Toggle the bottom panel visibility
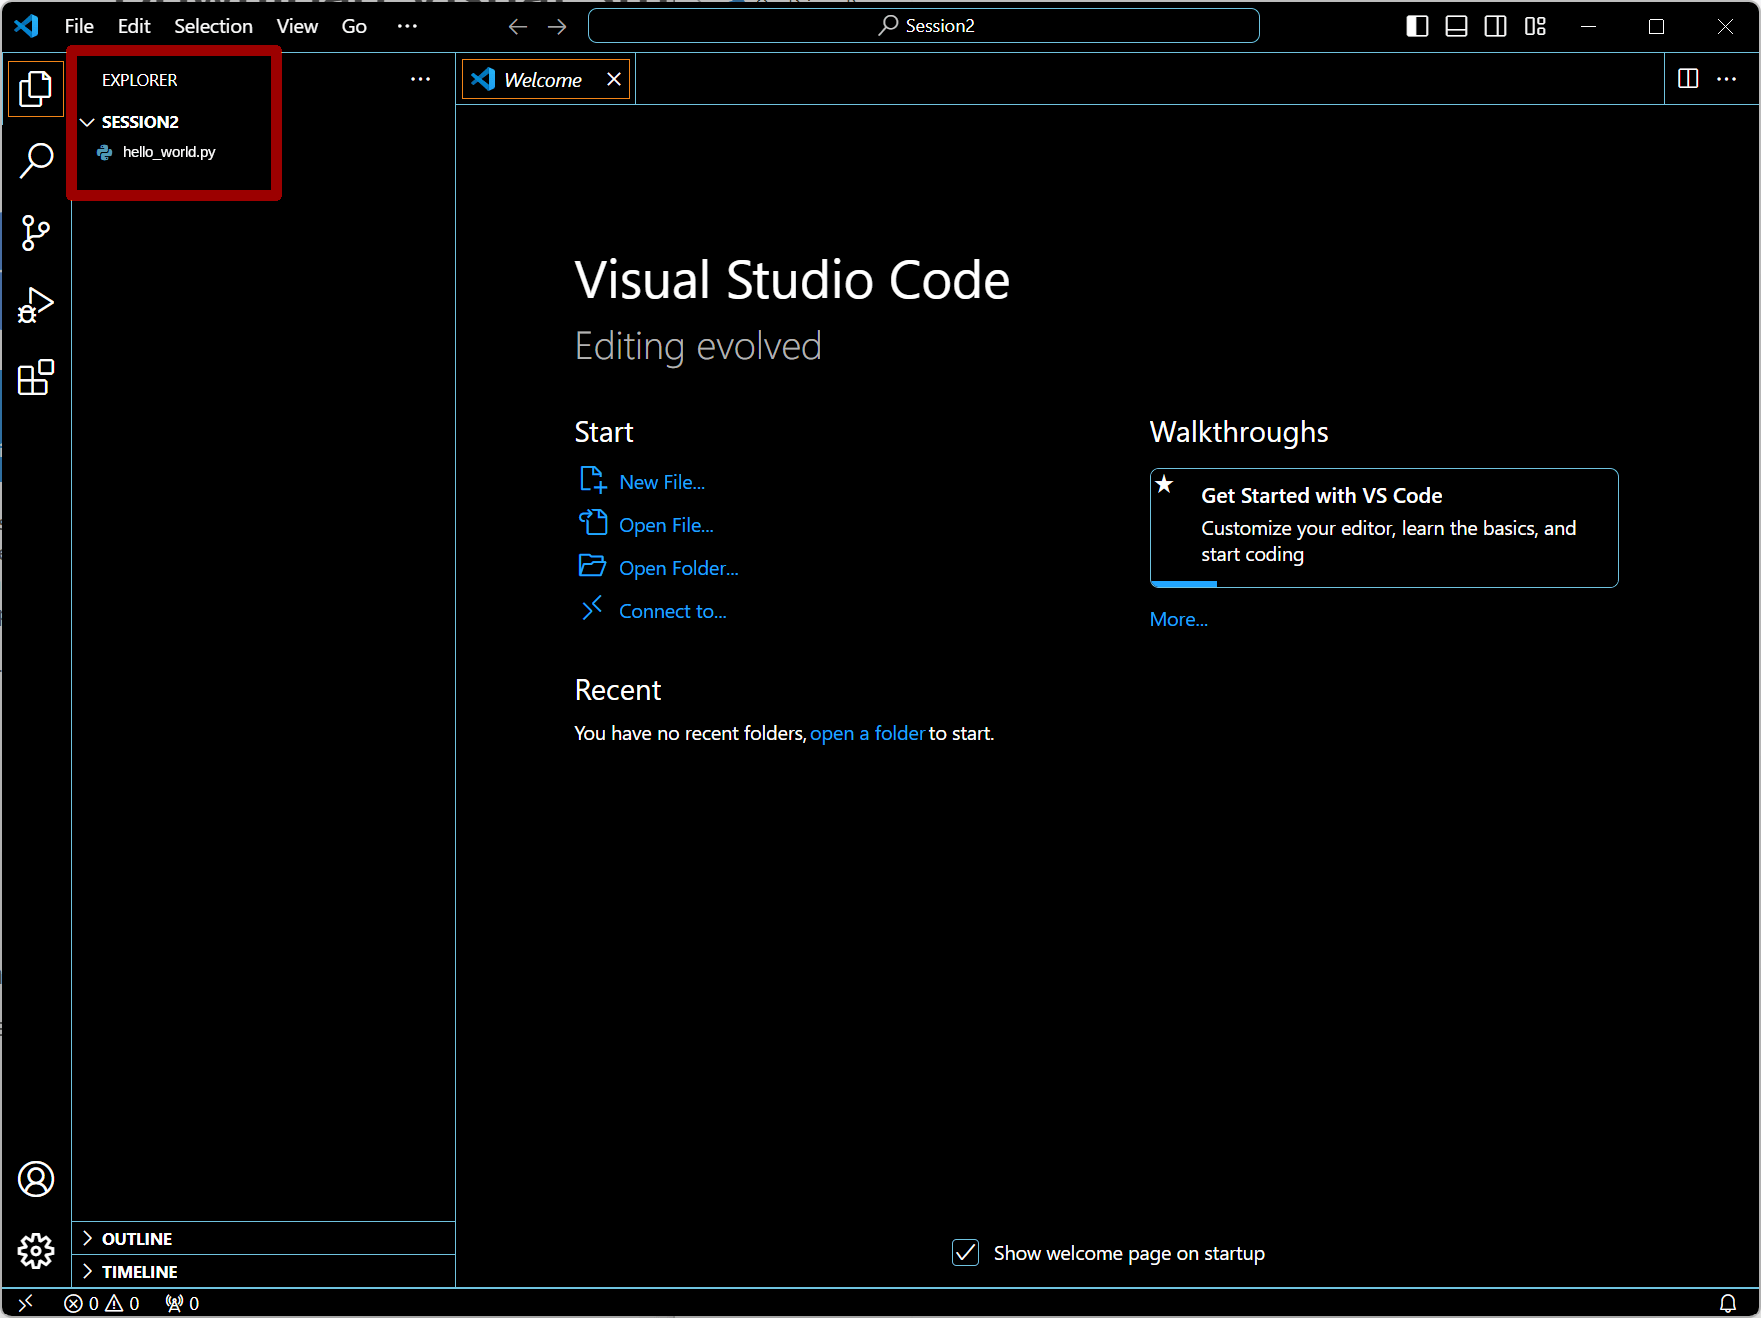The height and width of the screenshot is (1318, 1761). pyautogui.click(x=1456, y=27)
